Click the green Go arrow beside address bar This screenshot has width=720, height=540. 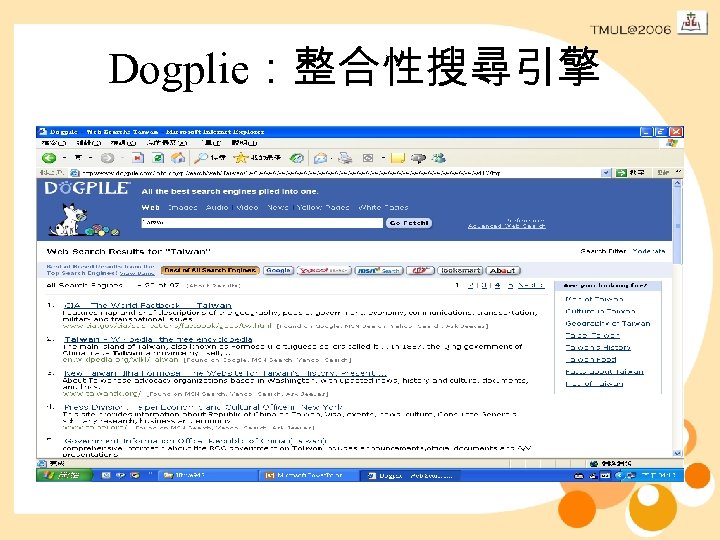point(621,173)
